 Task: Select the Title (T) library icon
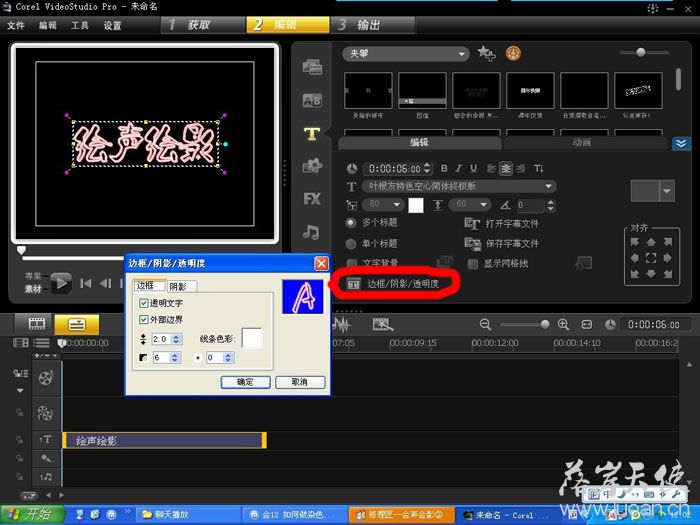(312, 133)
